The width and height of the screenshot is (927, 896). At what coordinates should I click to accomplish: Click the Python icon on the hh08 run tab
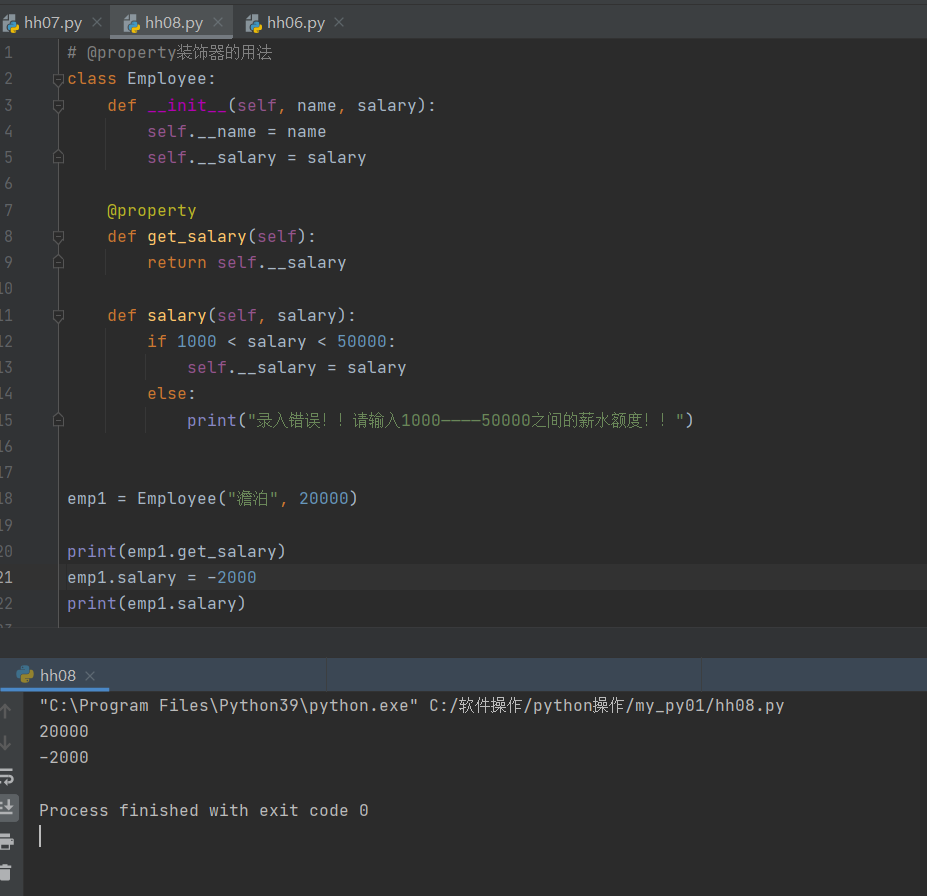[x=25, y=674]
